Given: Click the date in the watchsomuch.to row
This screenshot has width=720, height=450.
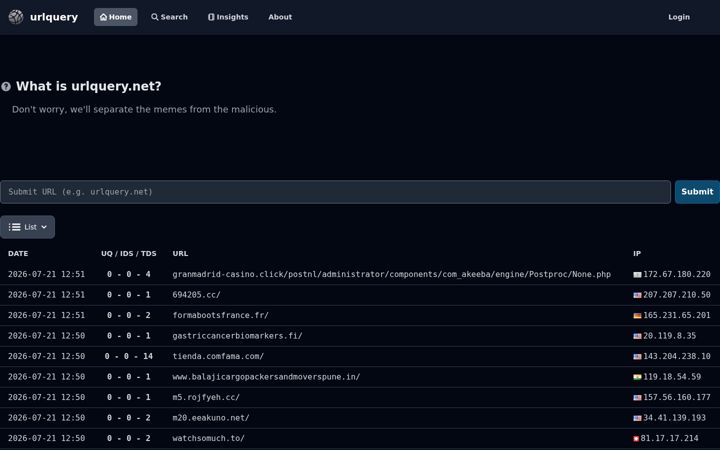Looking at the screenshot, I should pos(46,438).
